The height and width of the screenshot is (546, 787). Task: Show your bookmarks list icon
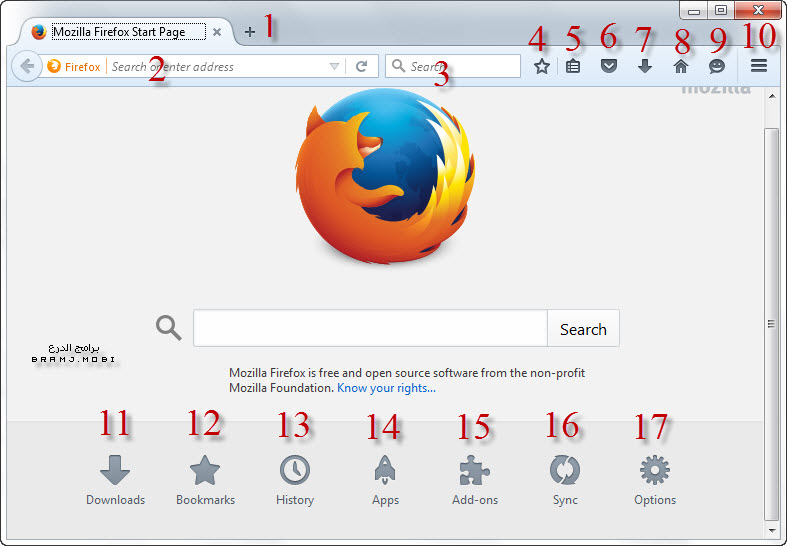pyautogui.click(x=573, y=67)
